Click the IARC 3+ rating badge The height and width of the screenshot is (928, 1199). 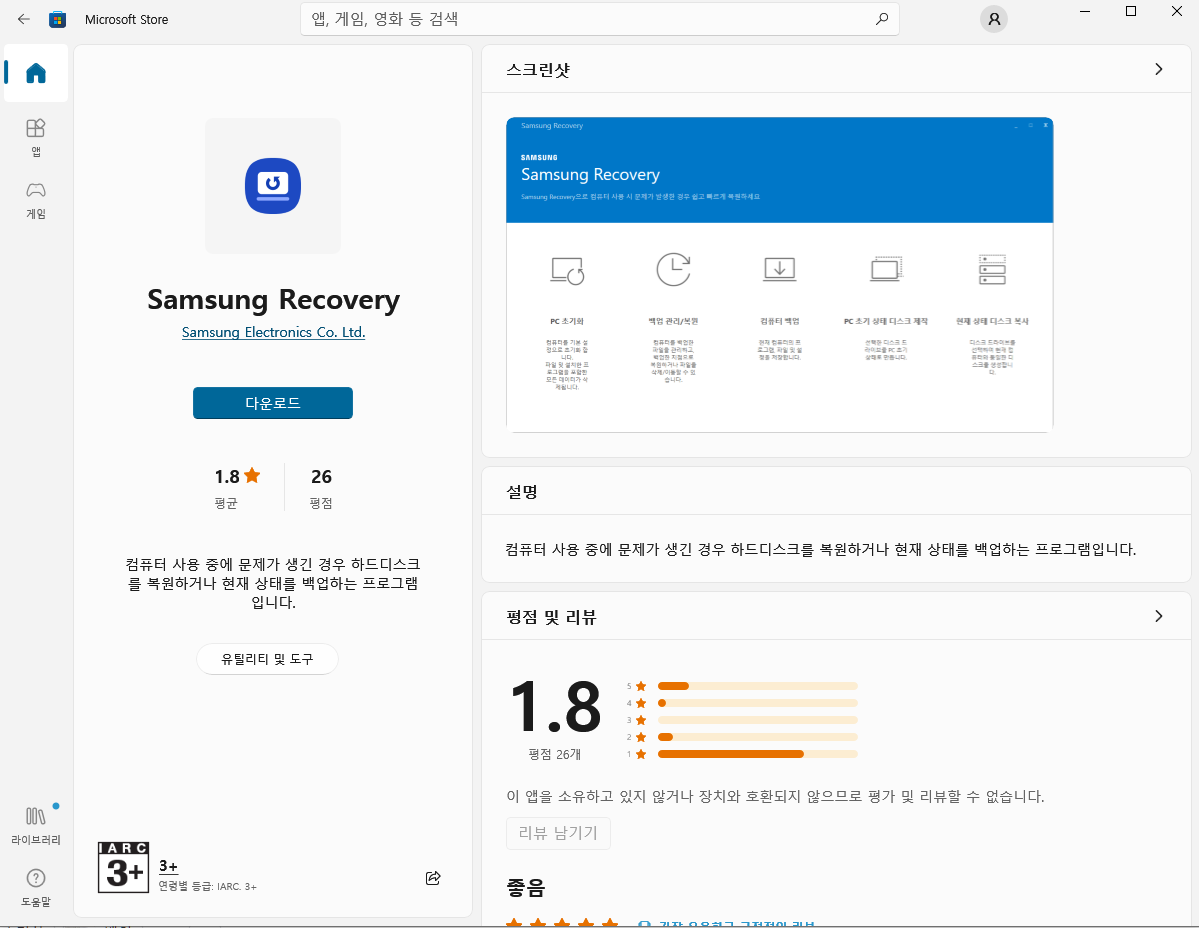(x=123, y=867)
